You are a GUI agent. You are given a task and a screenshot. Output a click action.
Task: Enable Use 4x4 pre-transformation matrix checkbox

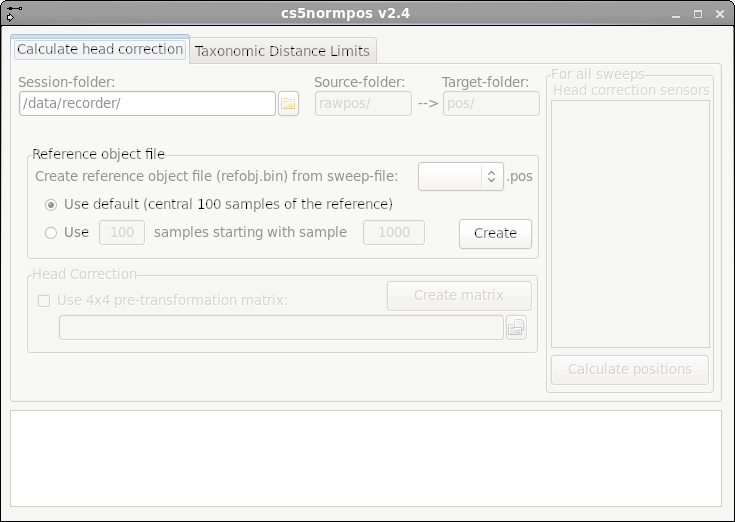44,301
